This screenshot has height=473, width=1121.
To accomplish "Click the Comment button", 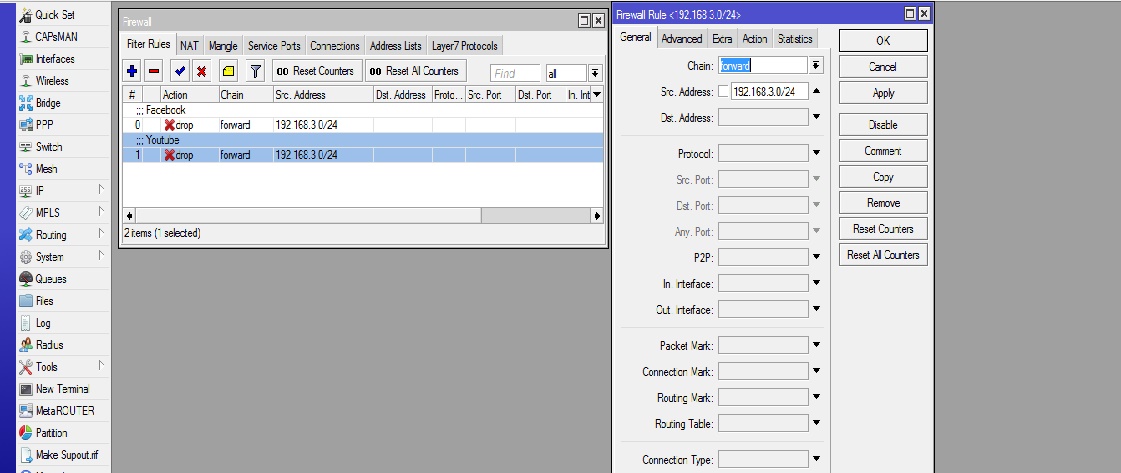I will click(x=883, y=151).
